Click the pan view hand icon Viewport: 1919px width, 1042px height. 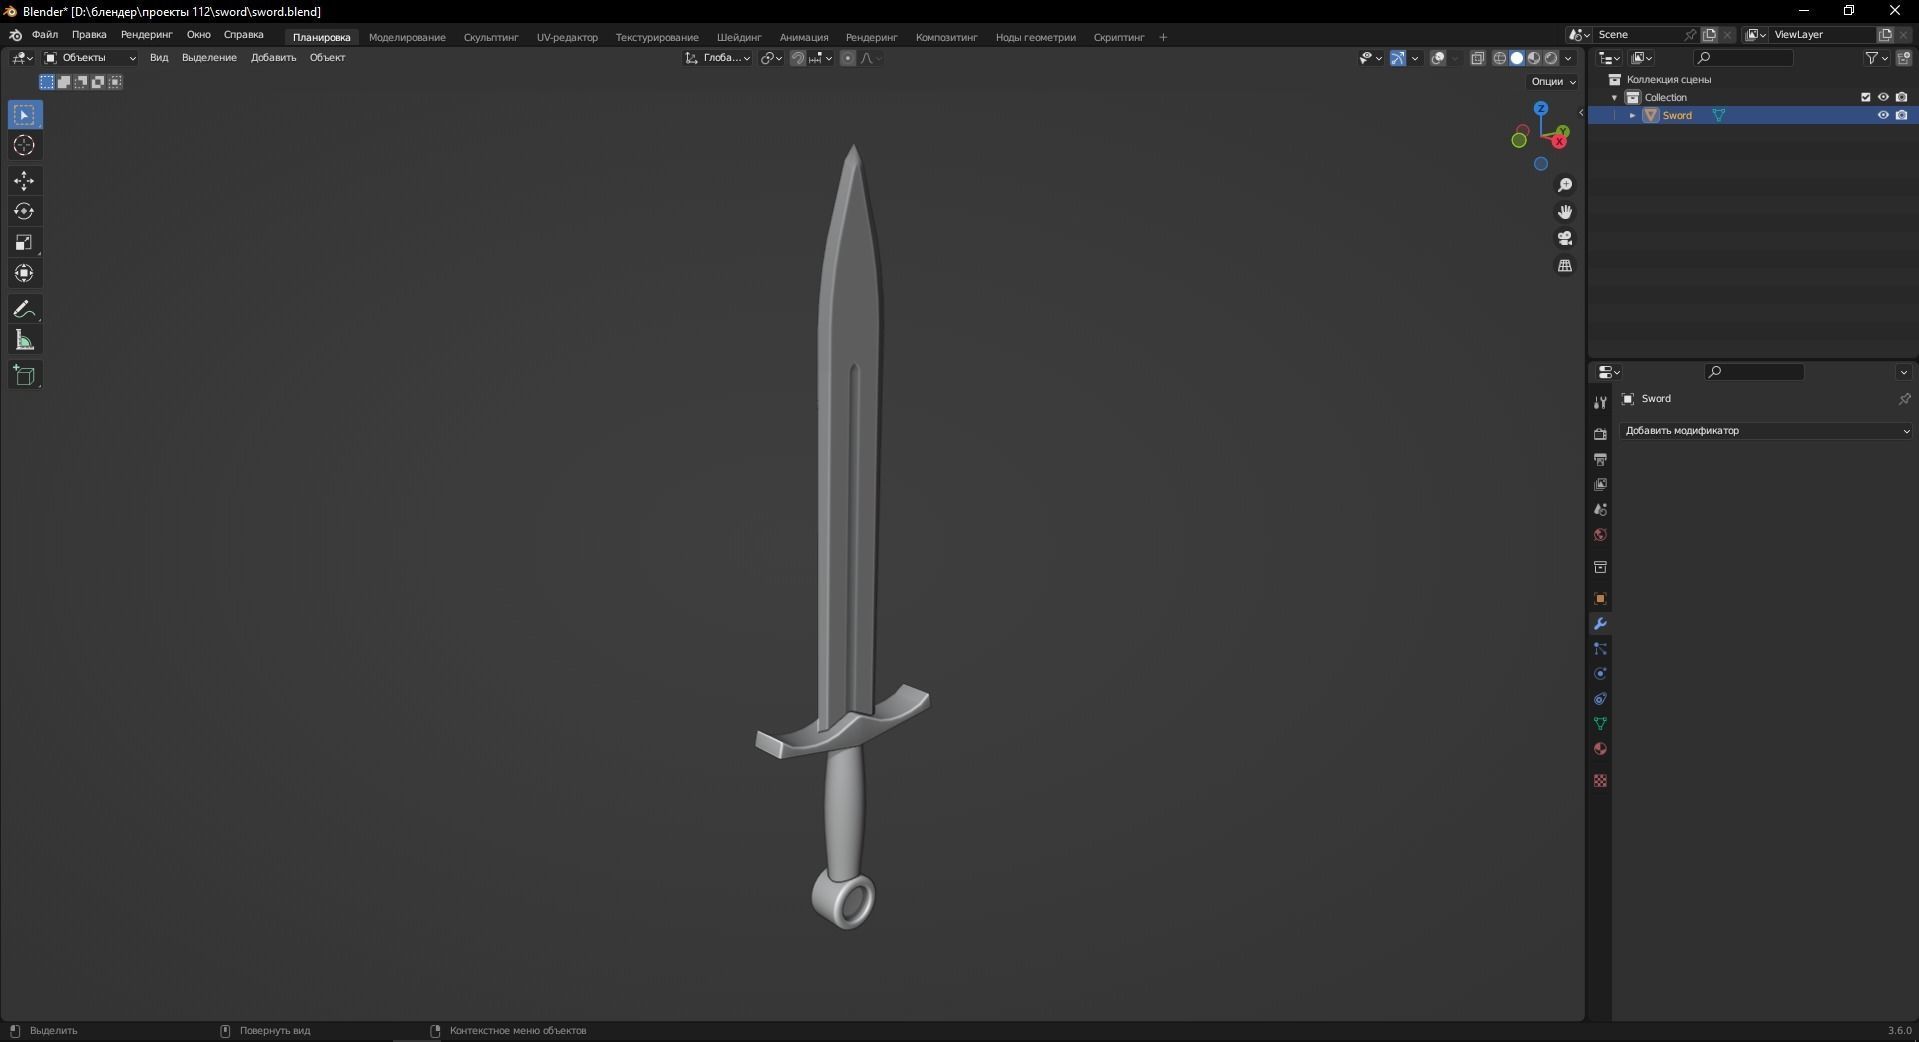[1565, 212]
